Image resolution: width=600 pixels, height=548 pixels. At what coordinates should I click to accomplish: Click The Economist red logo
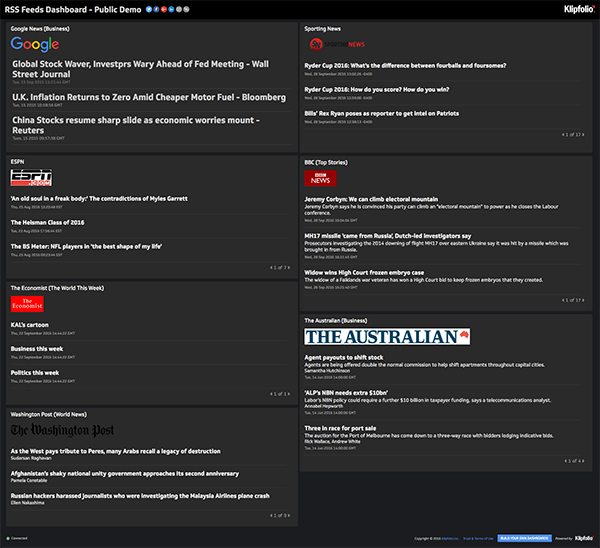click(27, 304)
